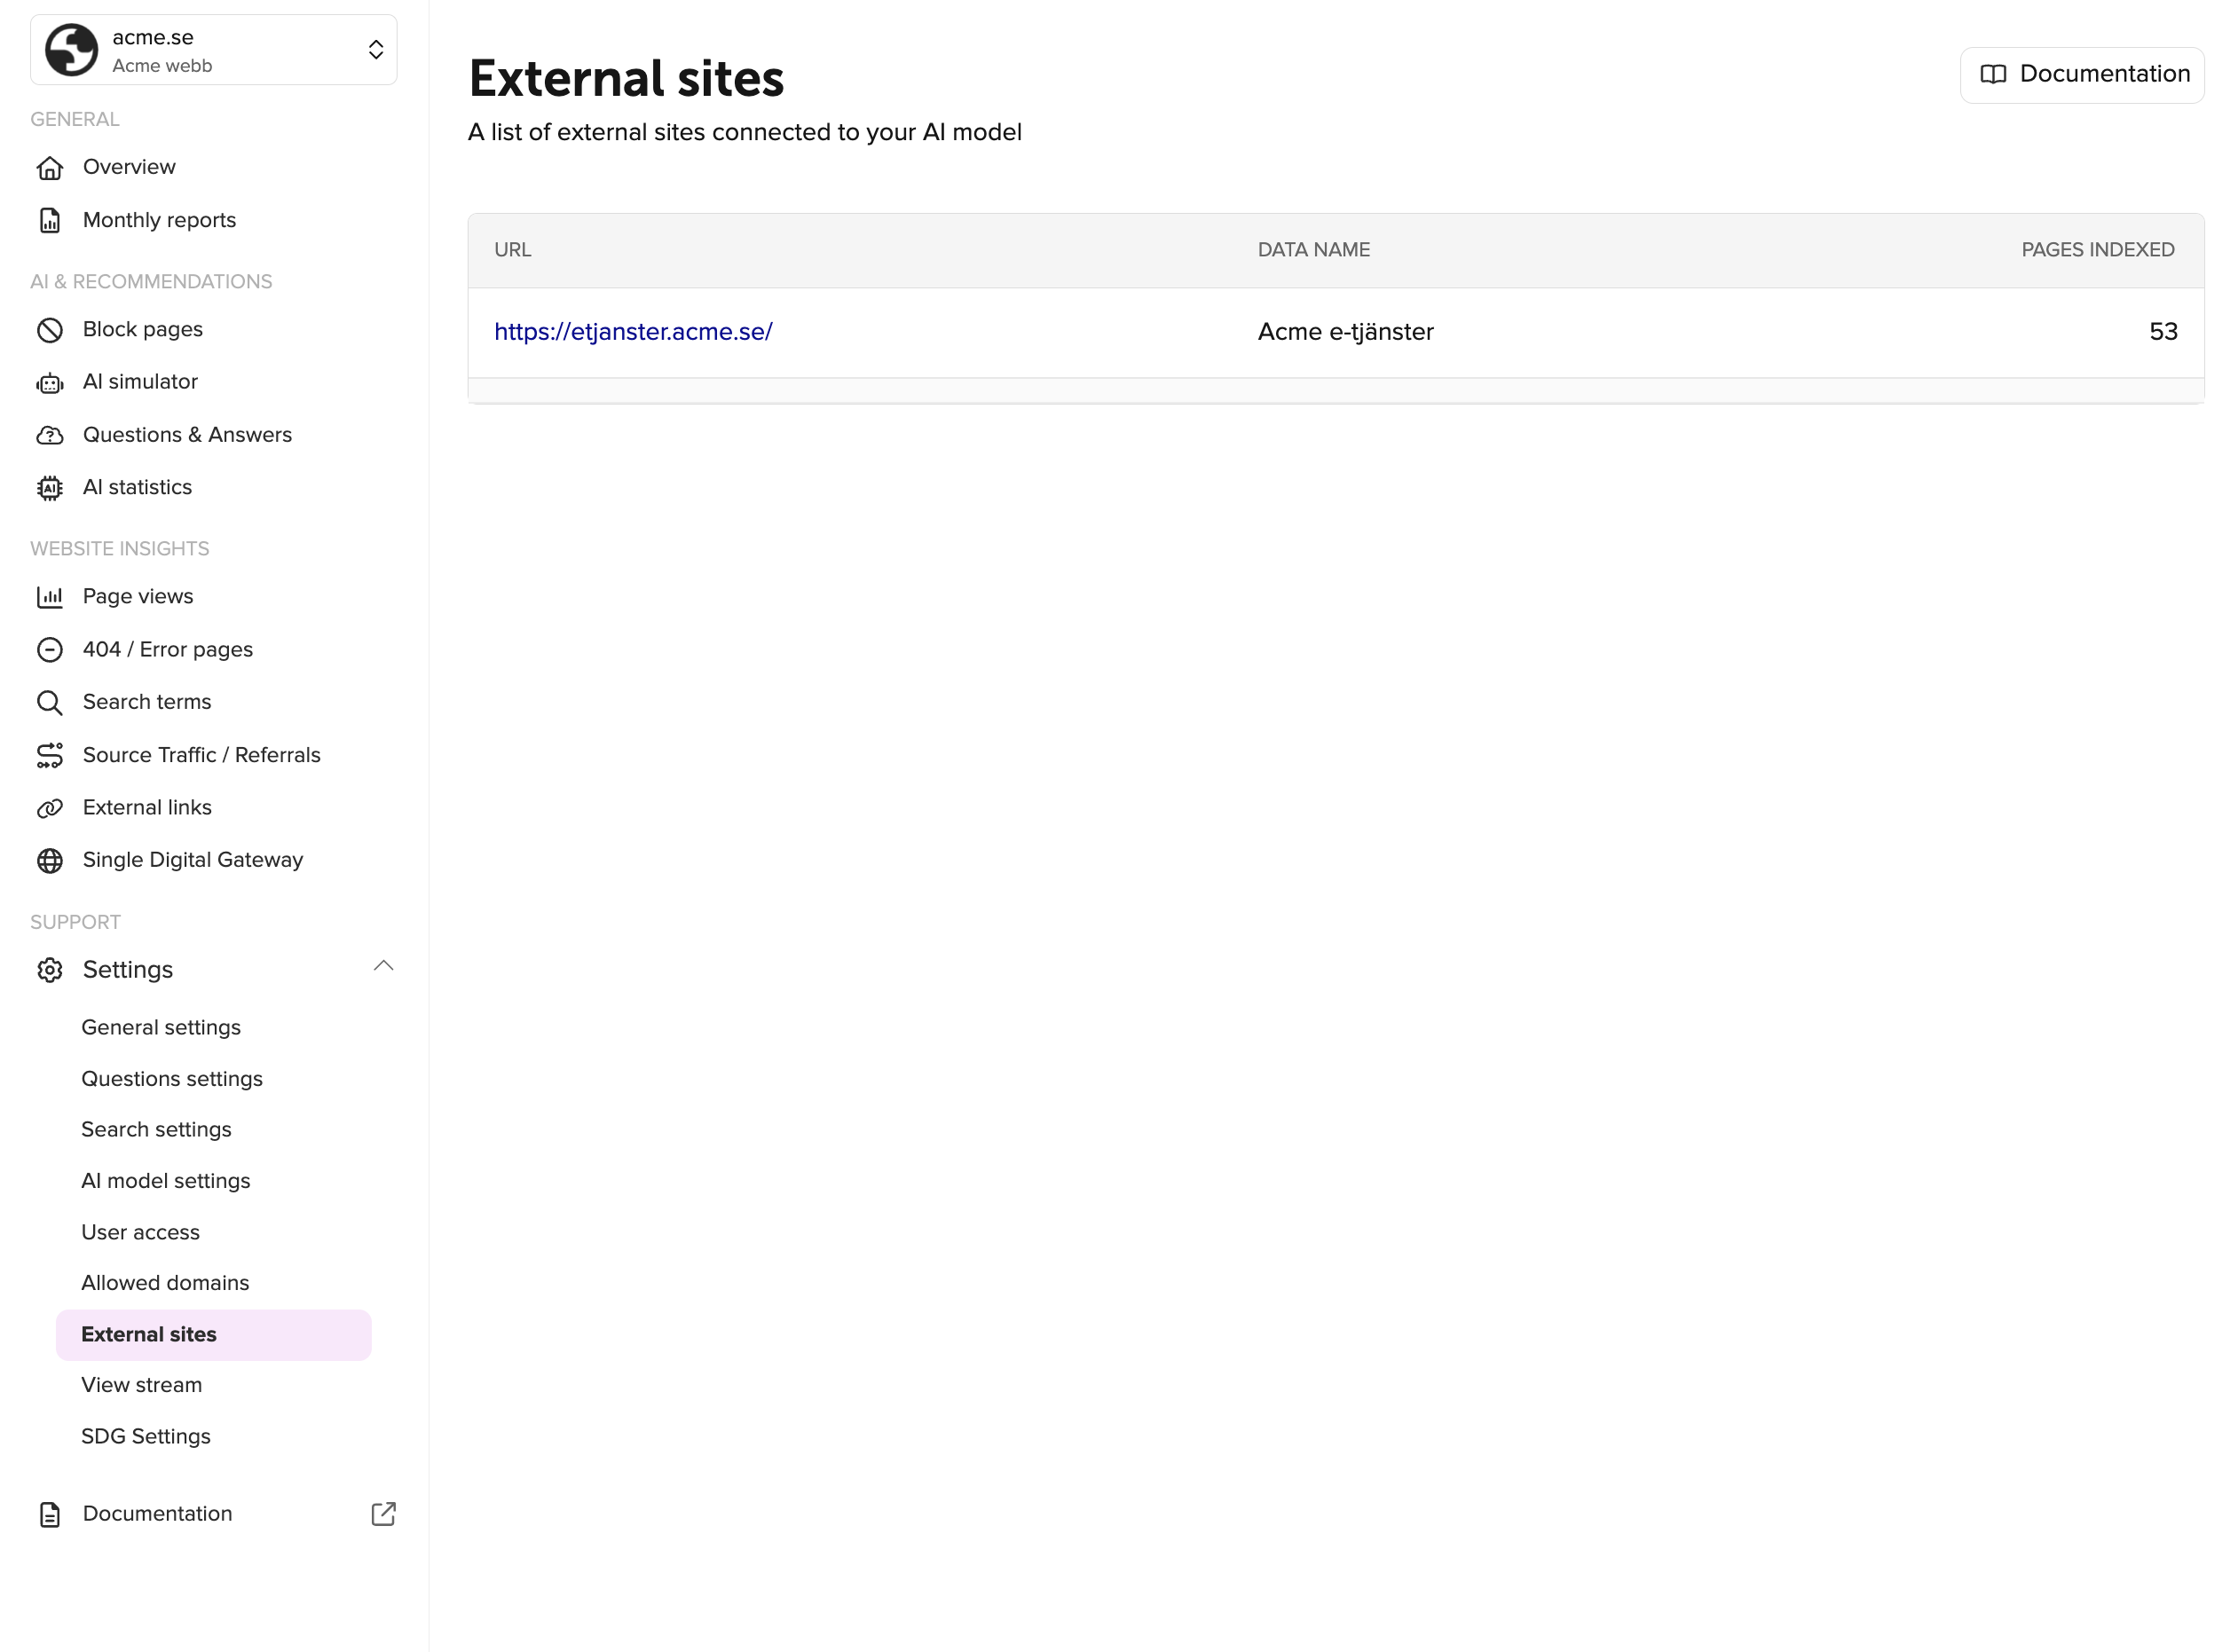
Task: Open Questions & Answers page
Action: click(x=187, y=435)
